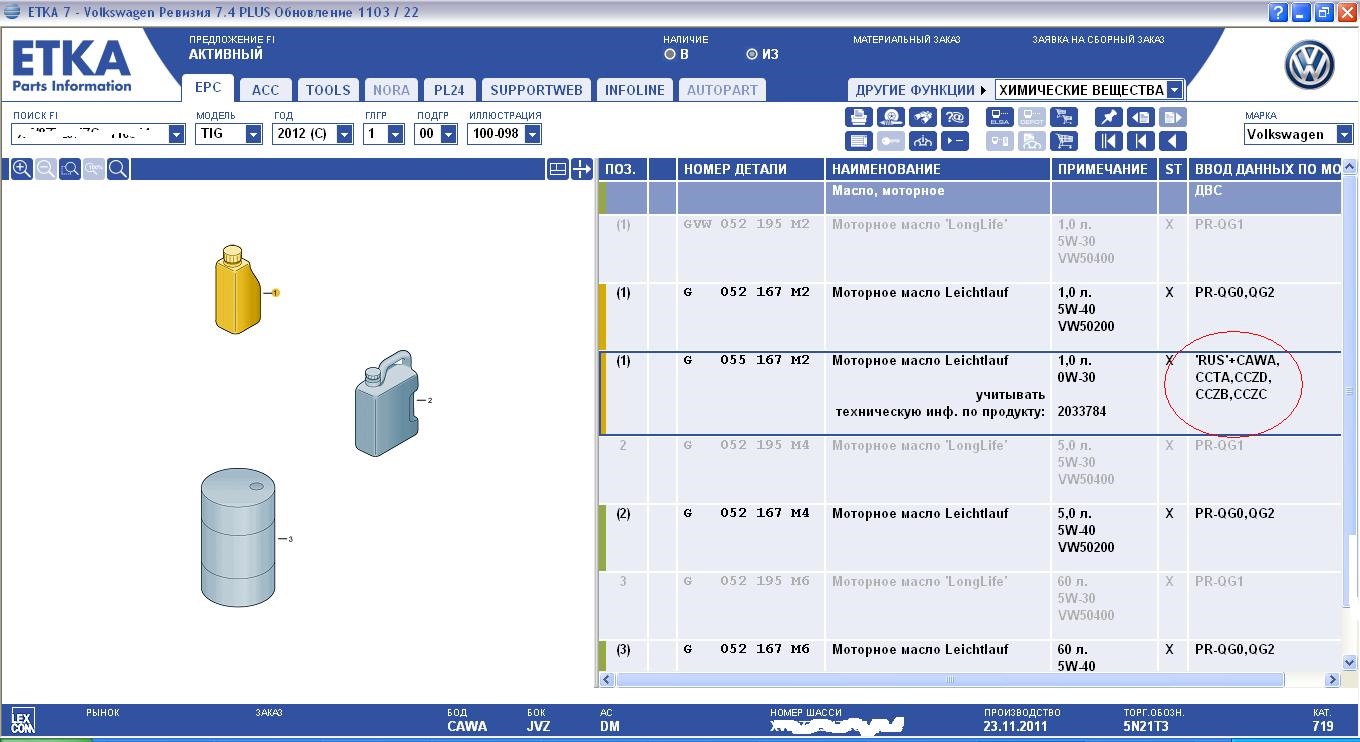Viewport: 1360px width, 742px height.
Task: Open the double shopping carts icon
Action: (1065, 118)
